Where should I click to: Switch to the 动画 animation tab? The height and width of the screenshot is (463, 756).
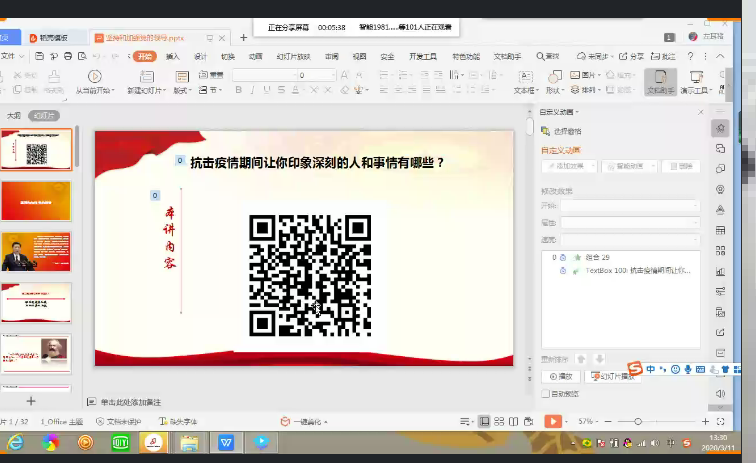[x=256, y=56]
